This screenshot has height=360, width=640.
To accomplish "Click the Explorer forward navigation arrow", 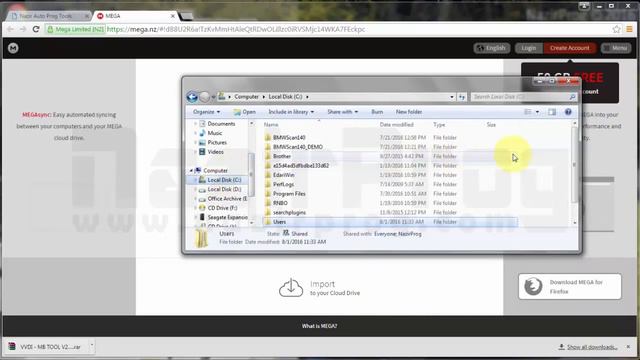I will (x=204, y=97).
